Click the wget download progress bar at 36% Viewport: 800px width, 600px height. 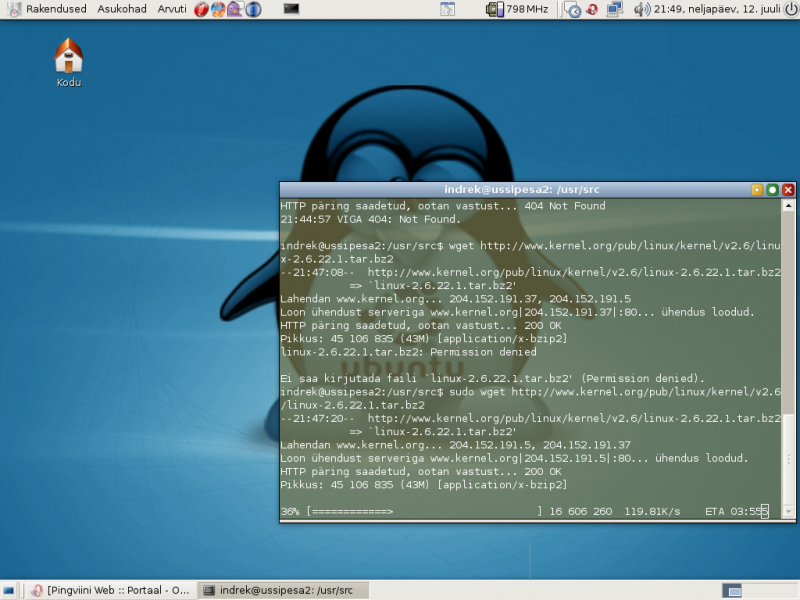pos(424,511)
